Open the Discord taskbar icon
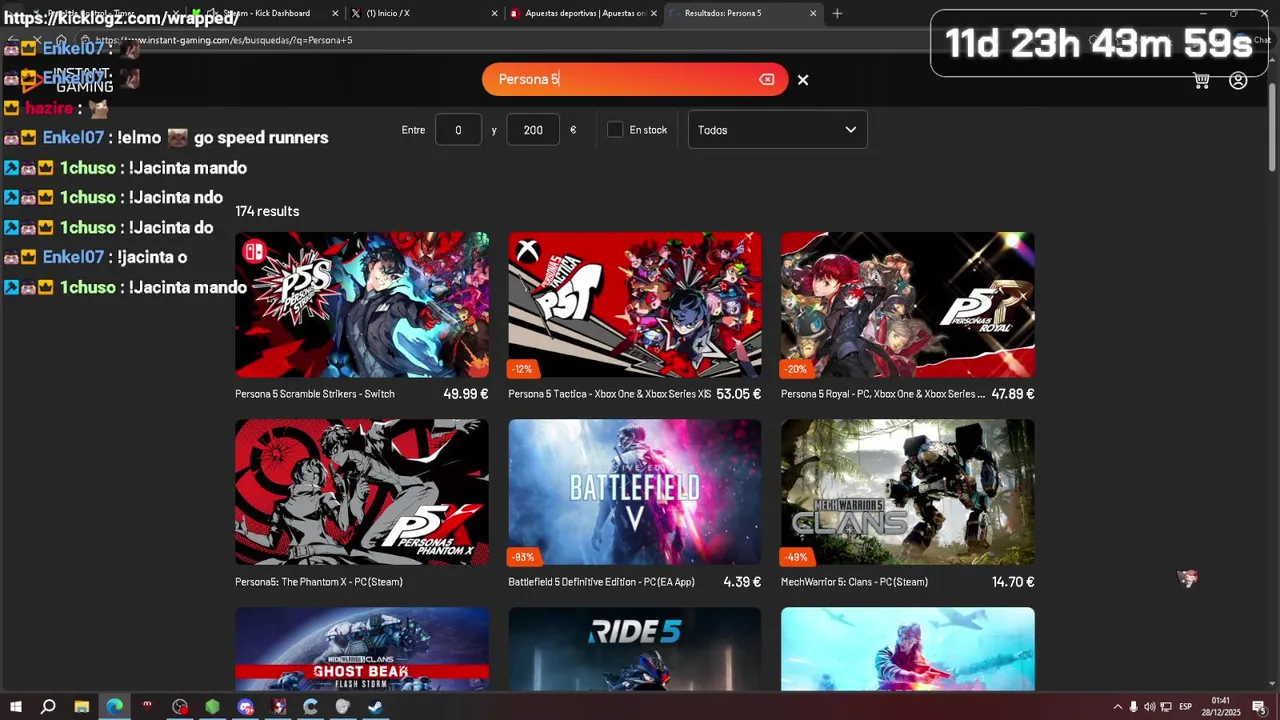 point(246,707)
